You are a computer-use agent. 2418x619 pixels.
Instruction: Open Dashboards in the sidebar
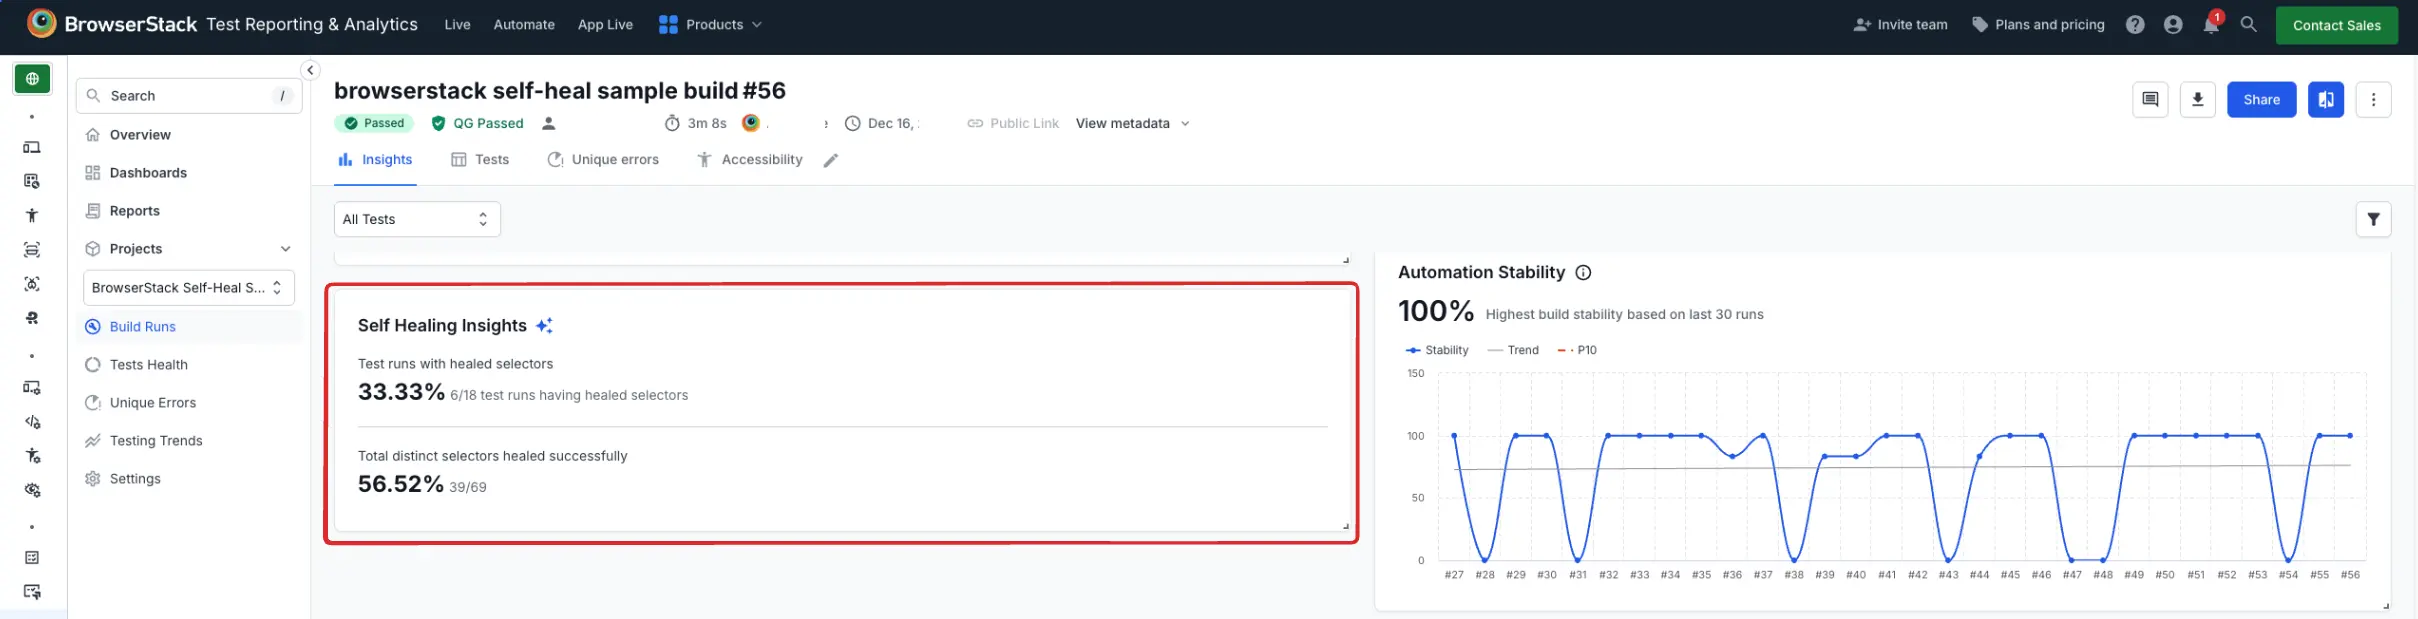(x=189, y=173)
